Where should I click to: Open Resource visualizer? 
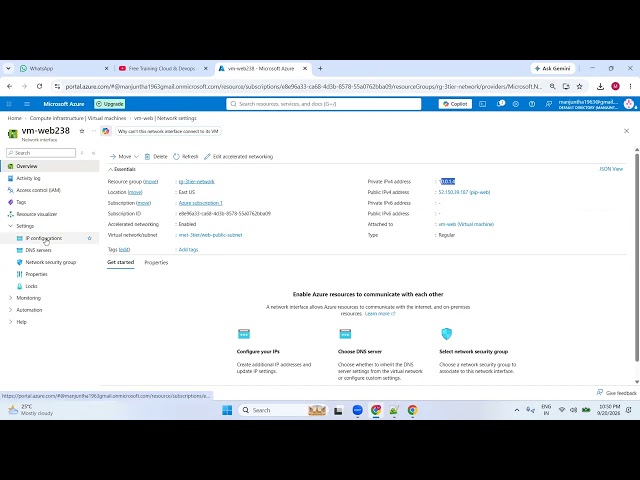tap(37, 214)
